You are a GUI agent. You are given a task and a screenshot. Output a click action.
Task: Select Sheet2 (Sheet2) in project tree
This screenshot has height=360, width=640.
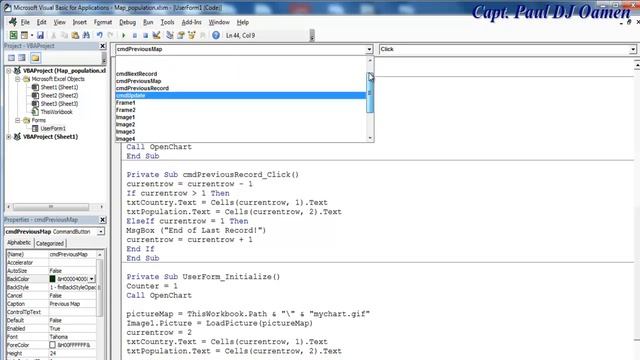point(59,96)
